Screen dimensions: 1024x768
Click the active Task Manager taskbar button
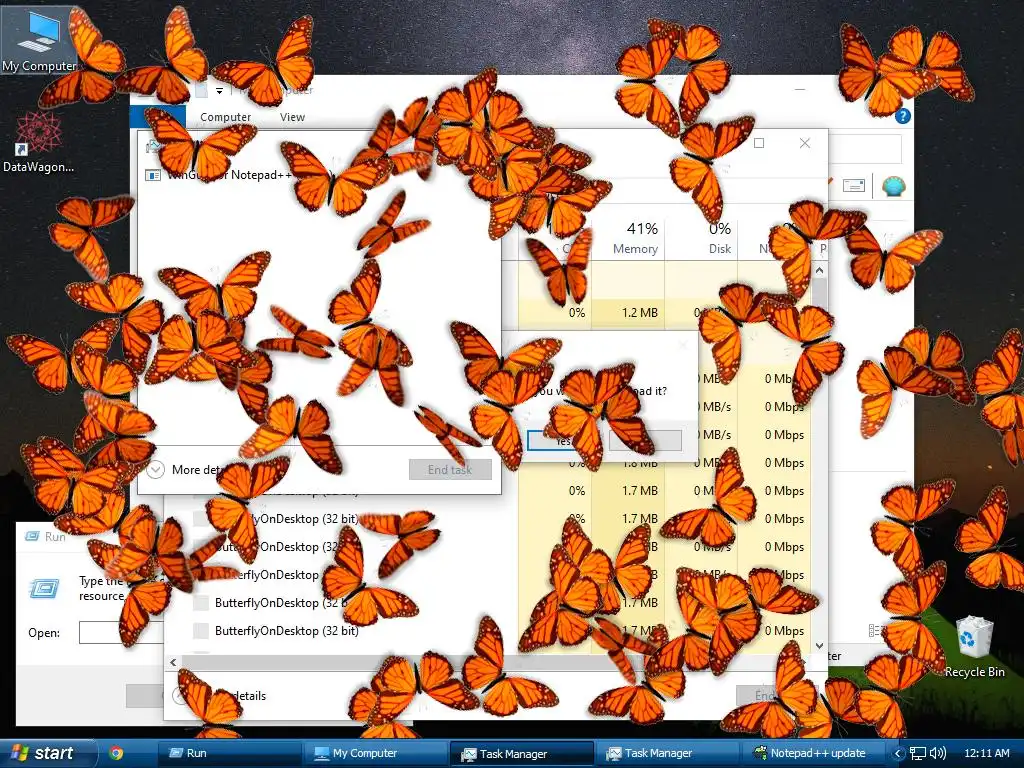pos(521,754)
